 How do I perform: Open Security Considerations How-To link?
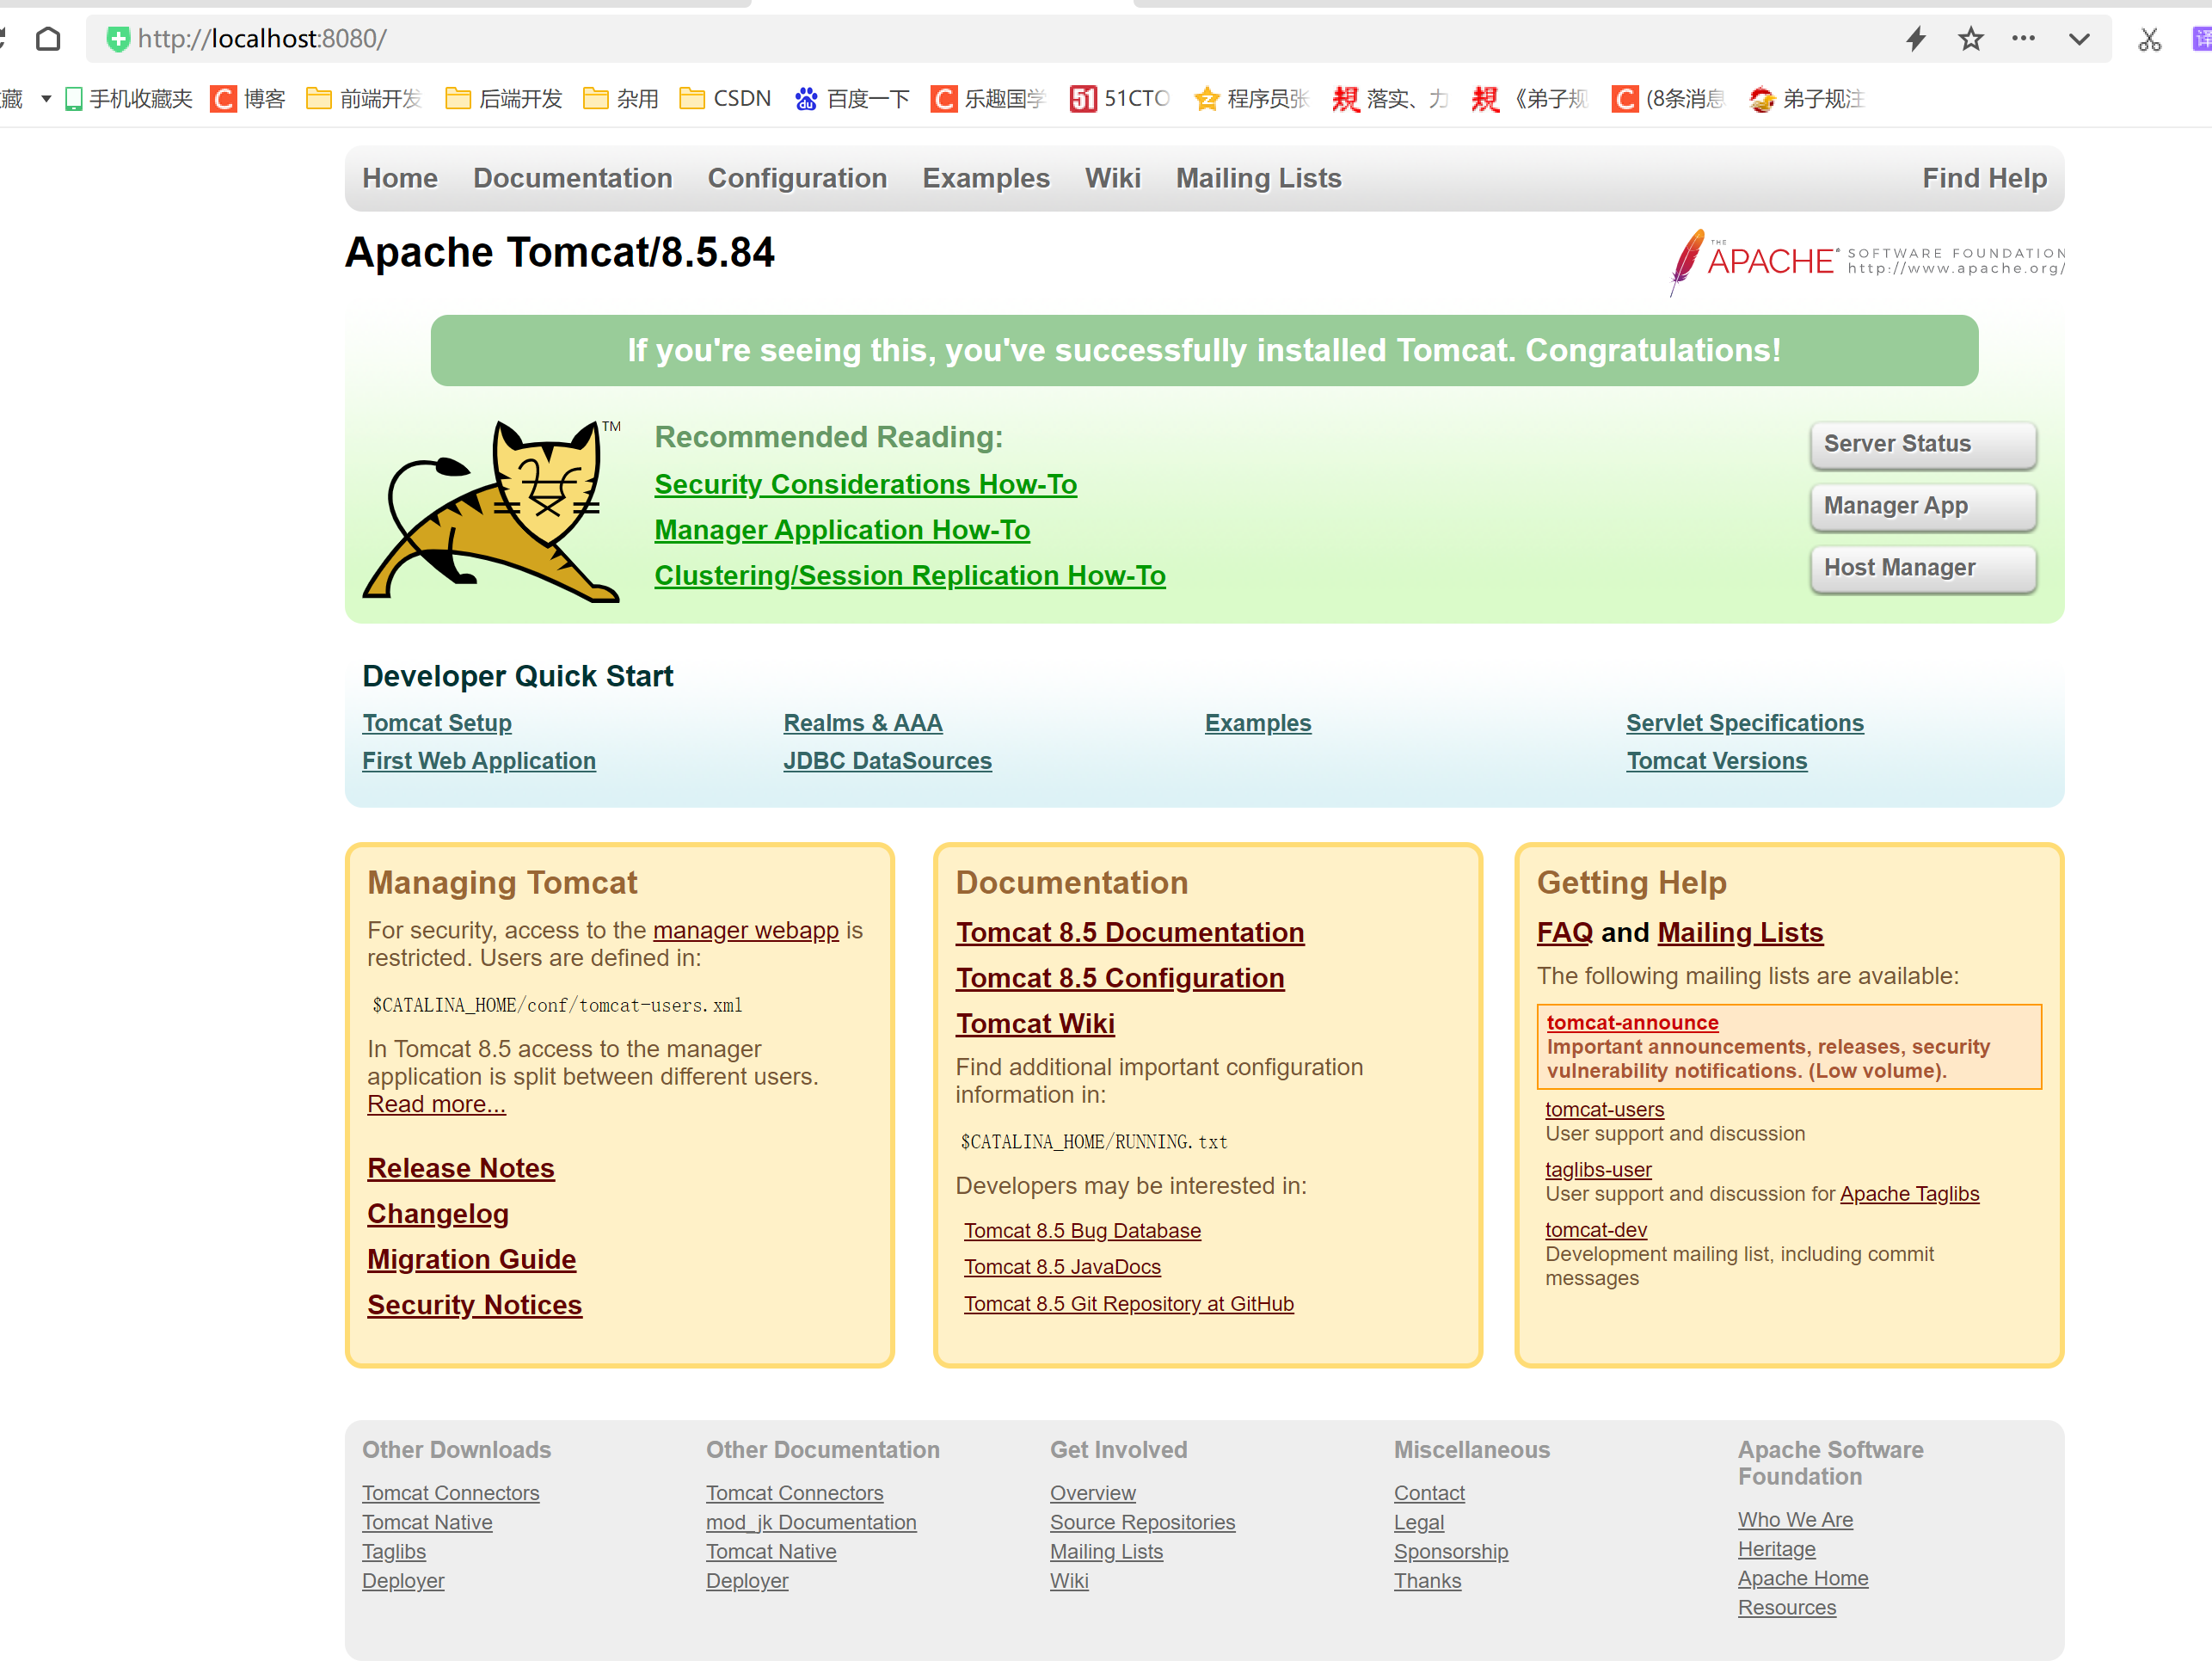[865, 484]
